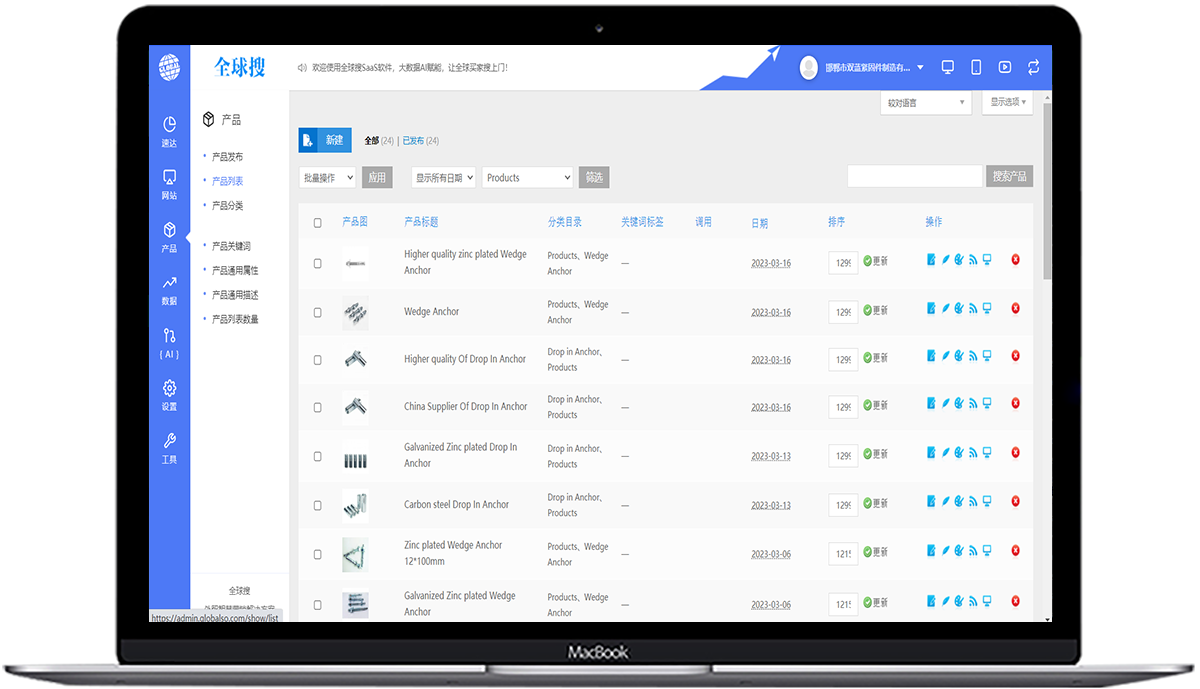Open 产品通用属性 in the product menu
Image resolution: width=1200 pixels, height=689 pixels.
coord(235,270)
